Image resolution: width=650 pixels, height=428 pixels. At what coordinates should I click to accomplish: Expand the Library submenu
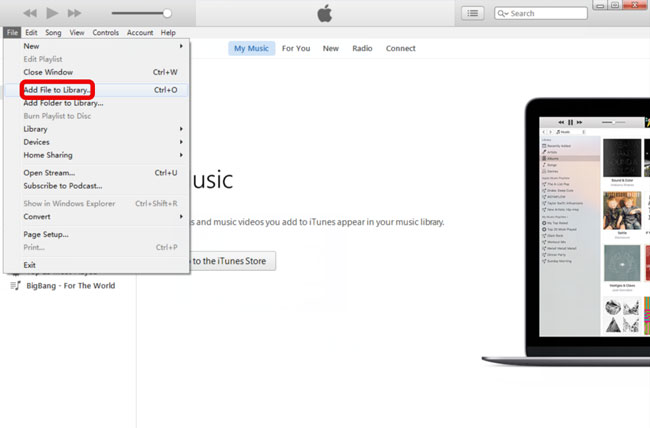[x=96, y=129]
